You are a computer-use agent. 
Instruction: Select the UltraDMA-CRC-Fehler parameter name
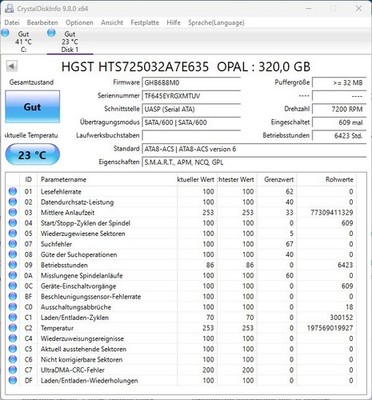73,370
